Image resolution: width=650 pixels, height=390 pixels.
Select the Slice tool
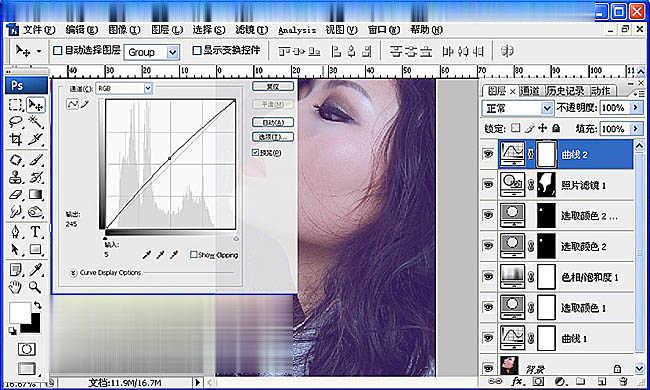click(36, 139)
